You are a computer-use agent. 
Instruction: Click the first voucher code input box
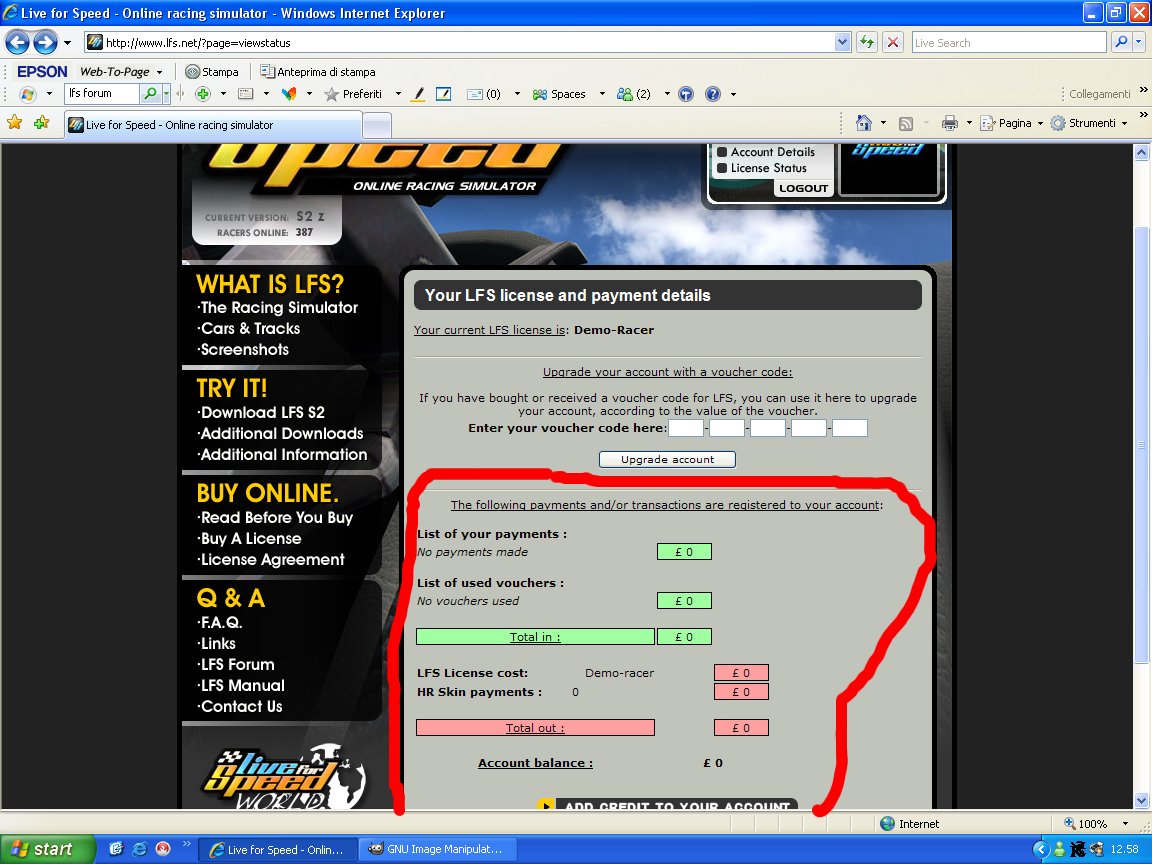click(685, 428)
